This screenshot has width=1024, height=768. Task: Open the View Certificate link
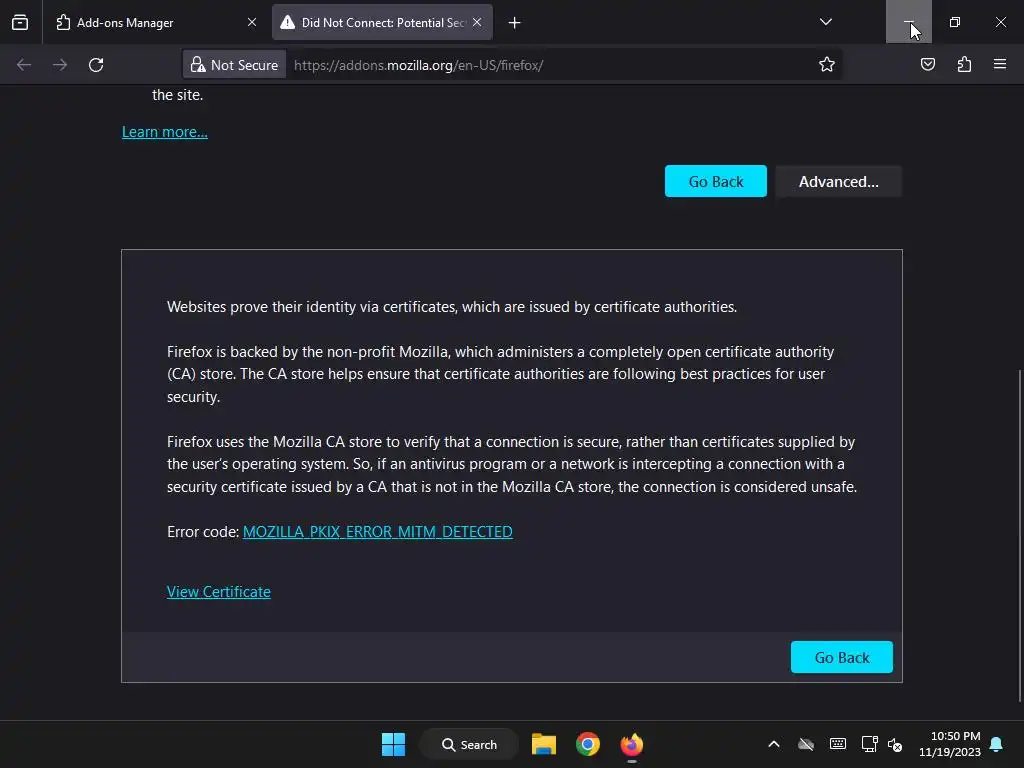(x=219, y=592)
